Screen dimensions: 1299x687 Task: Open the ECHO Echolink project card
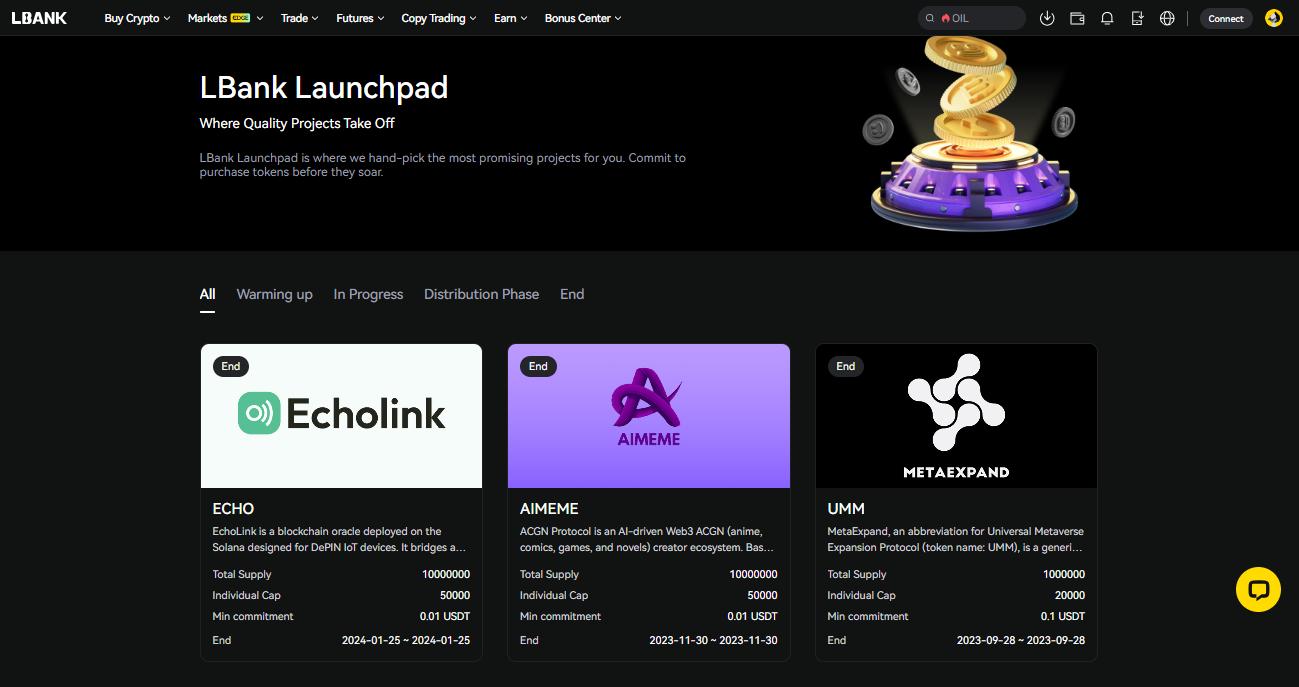coord(341,415)
